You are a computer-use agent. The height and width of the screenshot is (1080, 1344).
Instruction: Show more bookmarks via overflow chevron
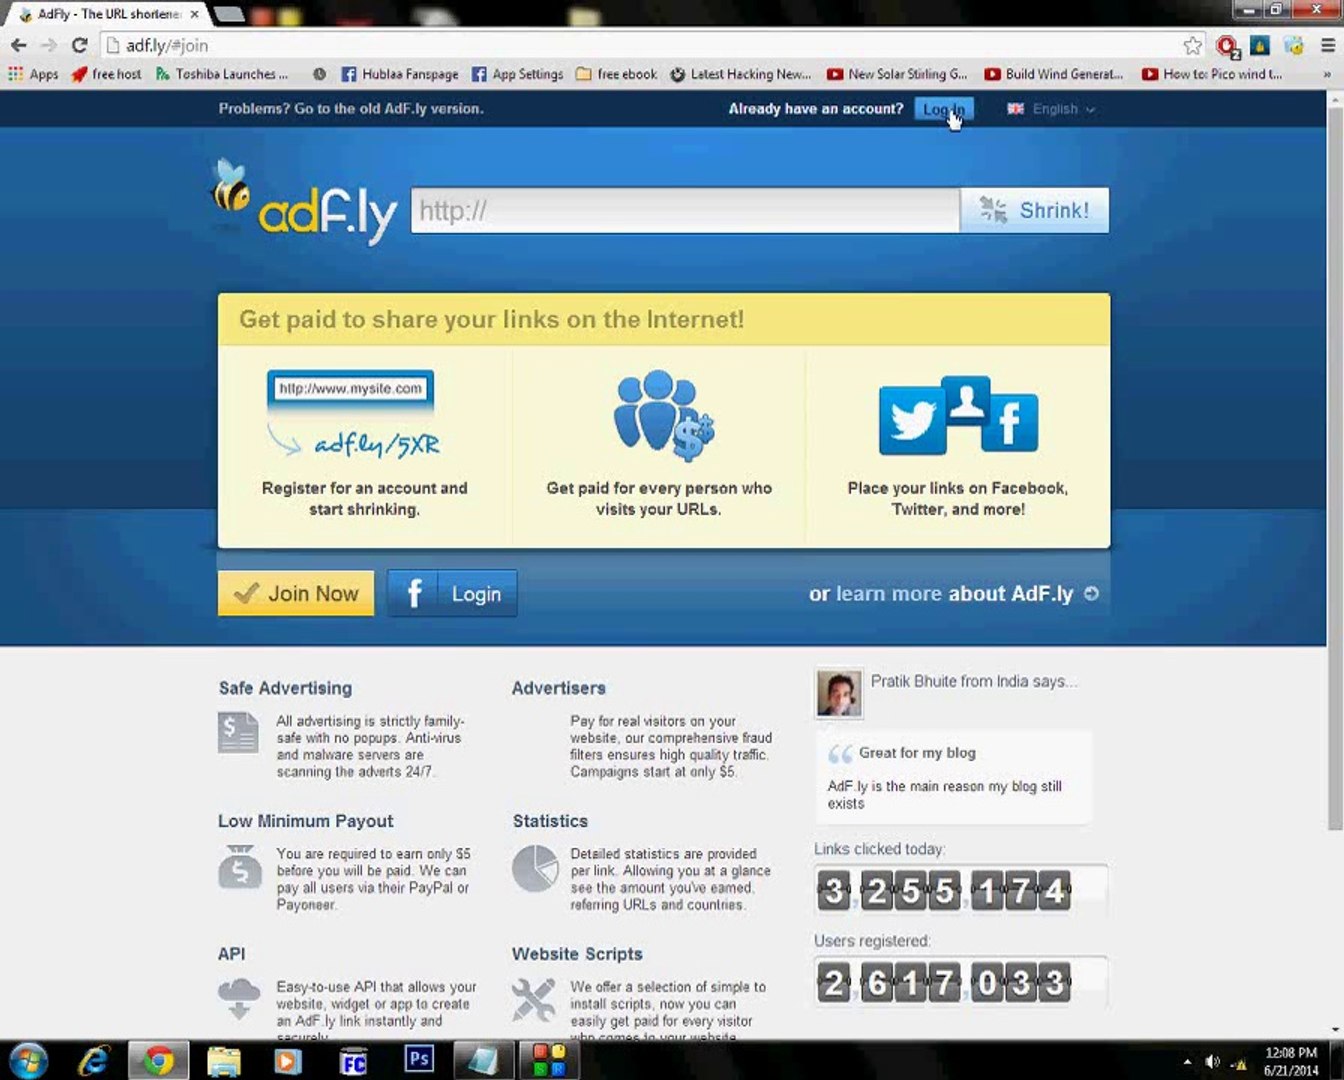click(x=1327, y=74)
